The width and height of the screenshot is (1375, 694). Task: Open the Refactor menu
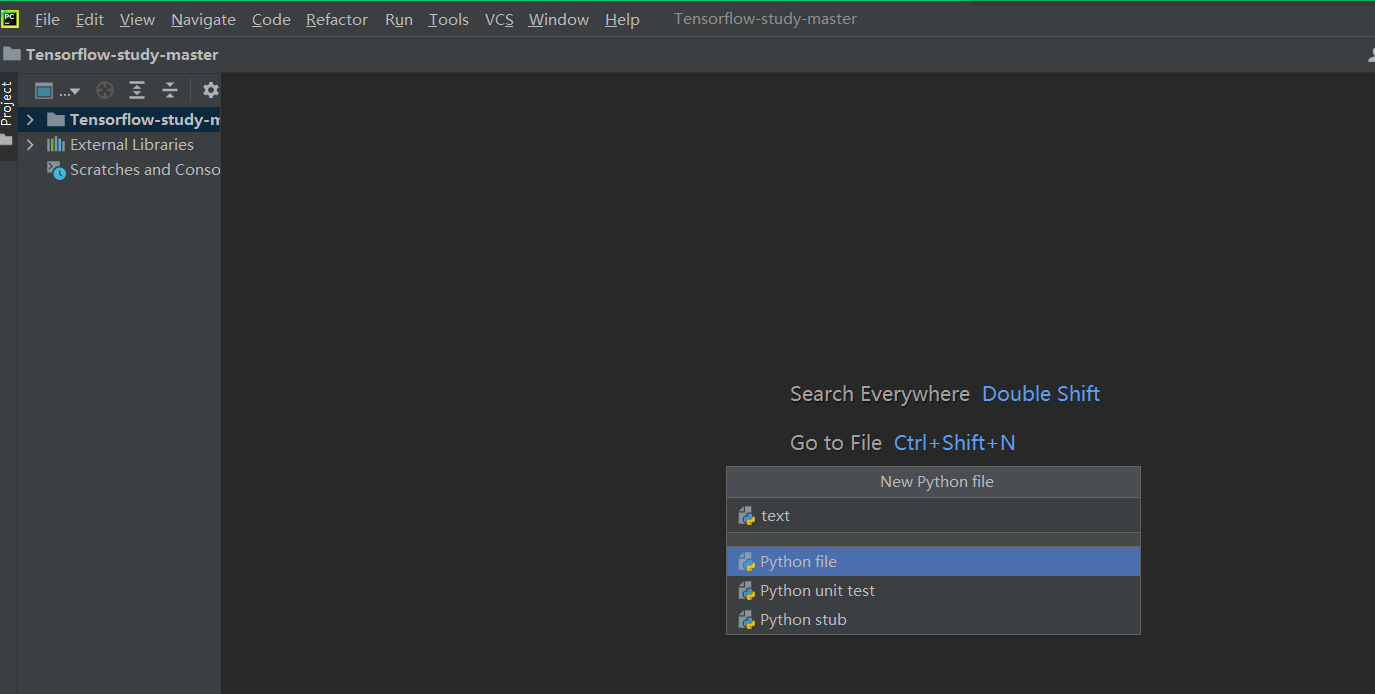(x=337, y=19)
